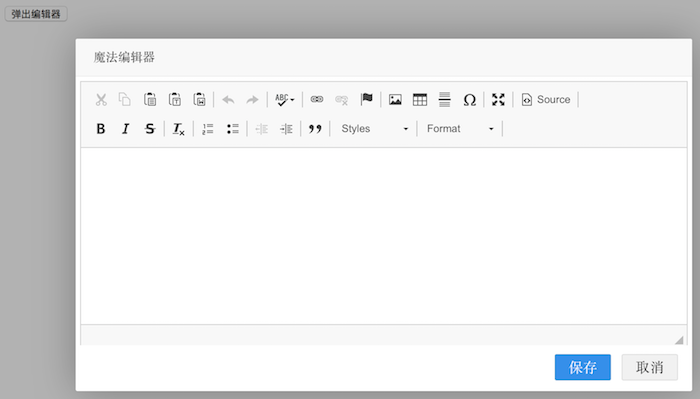Toggle numbered list

point(208,129)
